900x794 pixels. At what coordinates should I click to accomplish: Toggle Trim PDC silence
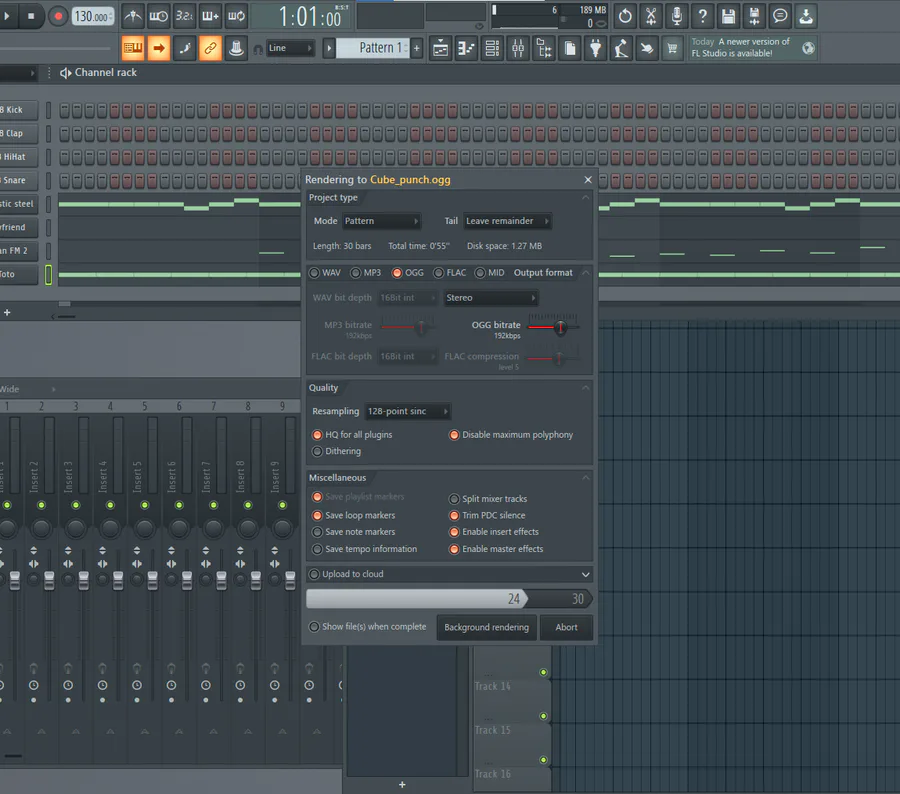click(454, 516)
